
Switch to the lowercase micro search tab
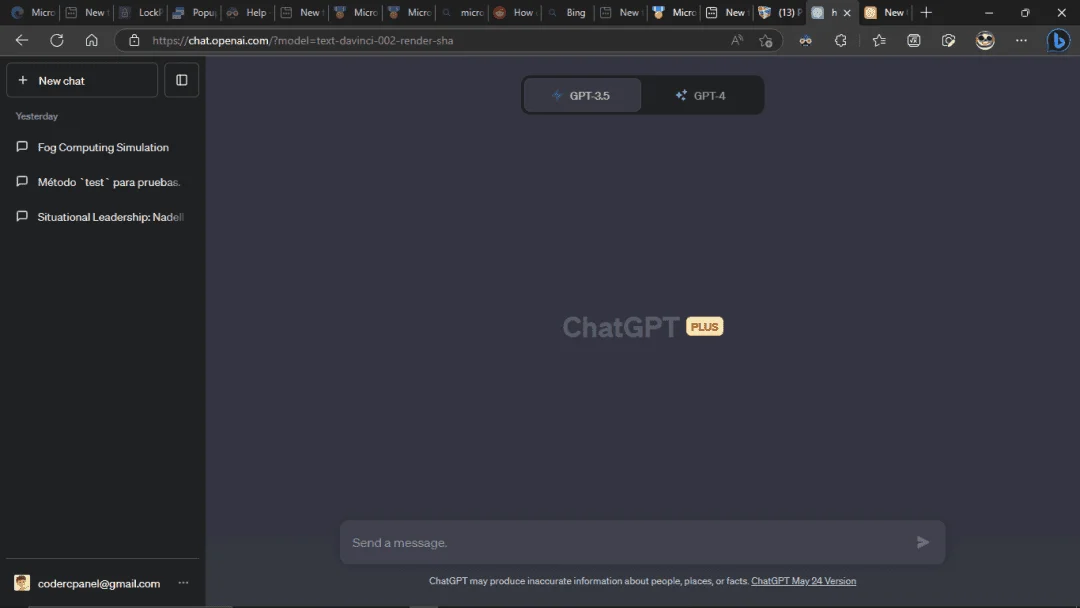(464, 12)
